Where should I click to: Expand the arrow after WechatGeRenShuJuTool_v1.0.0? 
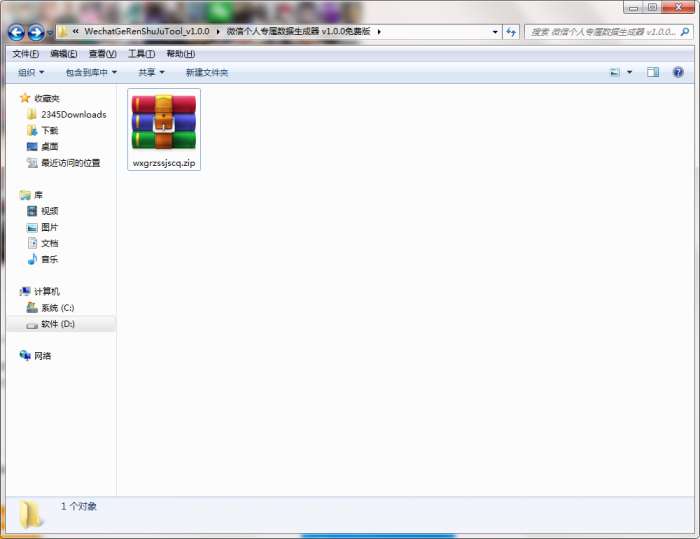pos(218,31)
